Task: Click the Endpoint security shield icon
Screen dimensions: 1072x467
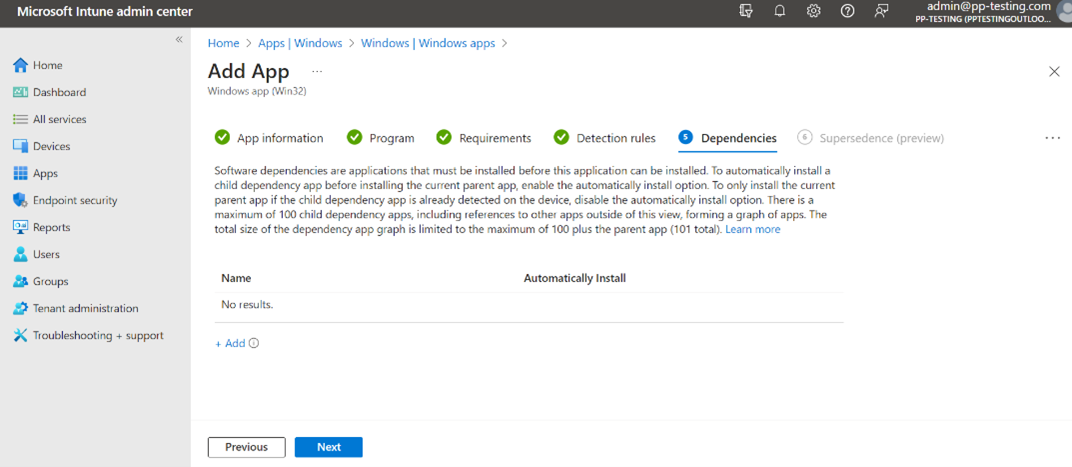Action: coord(20,200)
